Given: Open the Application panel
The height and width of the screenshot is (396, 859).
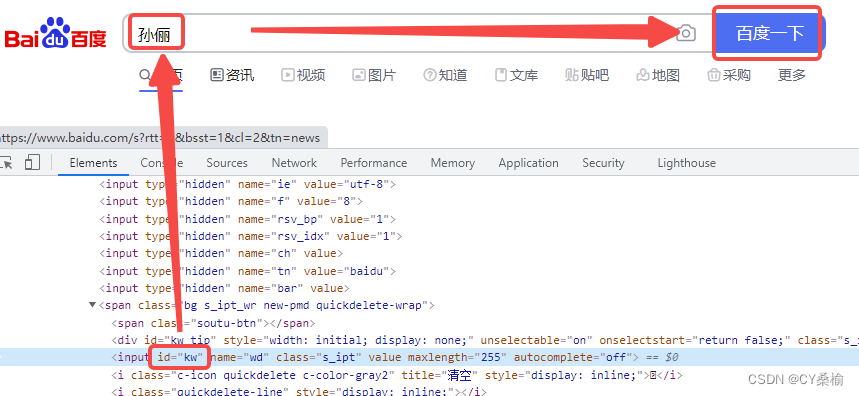Looking at the screenshot, I should 528,163.
